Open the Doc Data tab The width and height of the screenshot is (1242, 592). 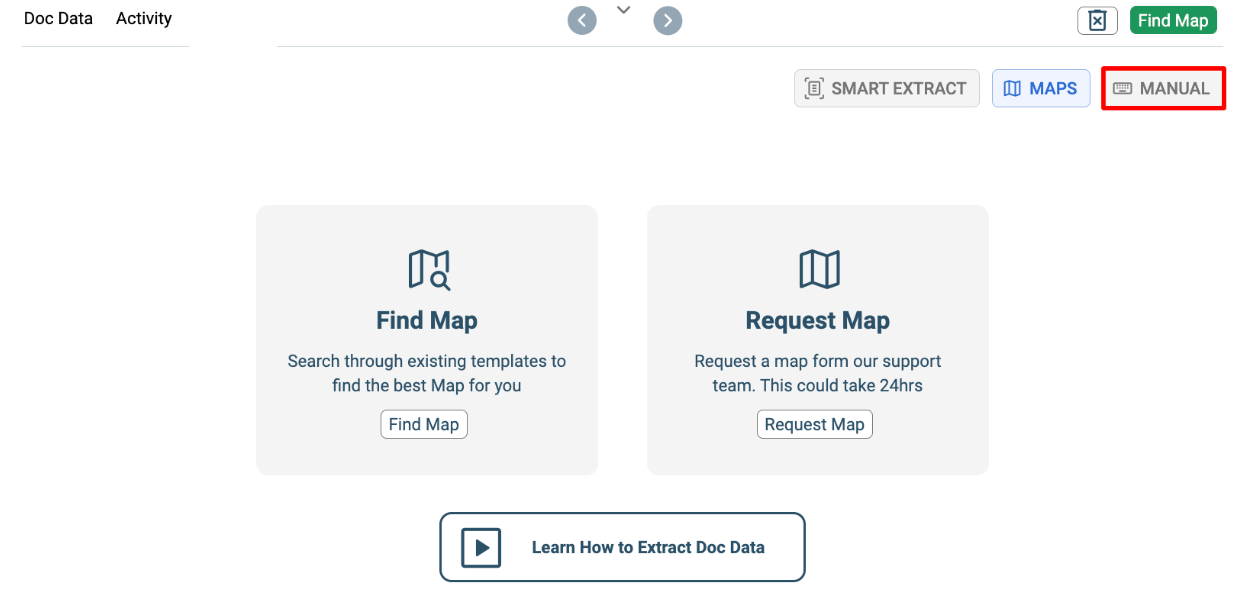pyautogui.click(x=58, y=19)
